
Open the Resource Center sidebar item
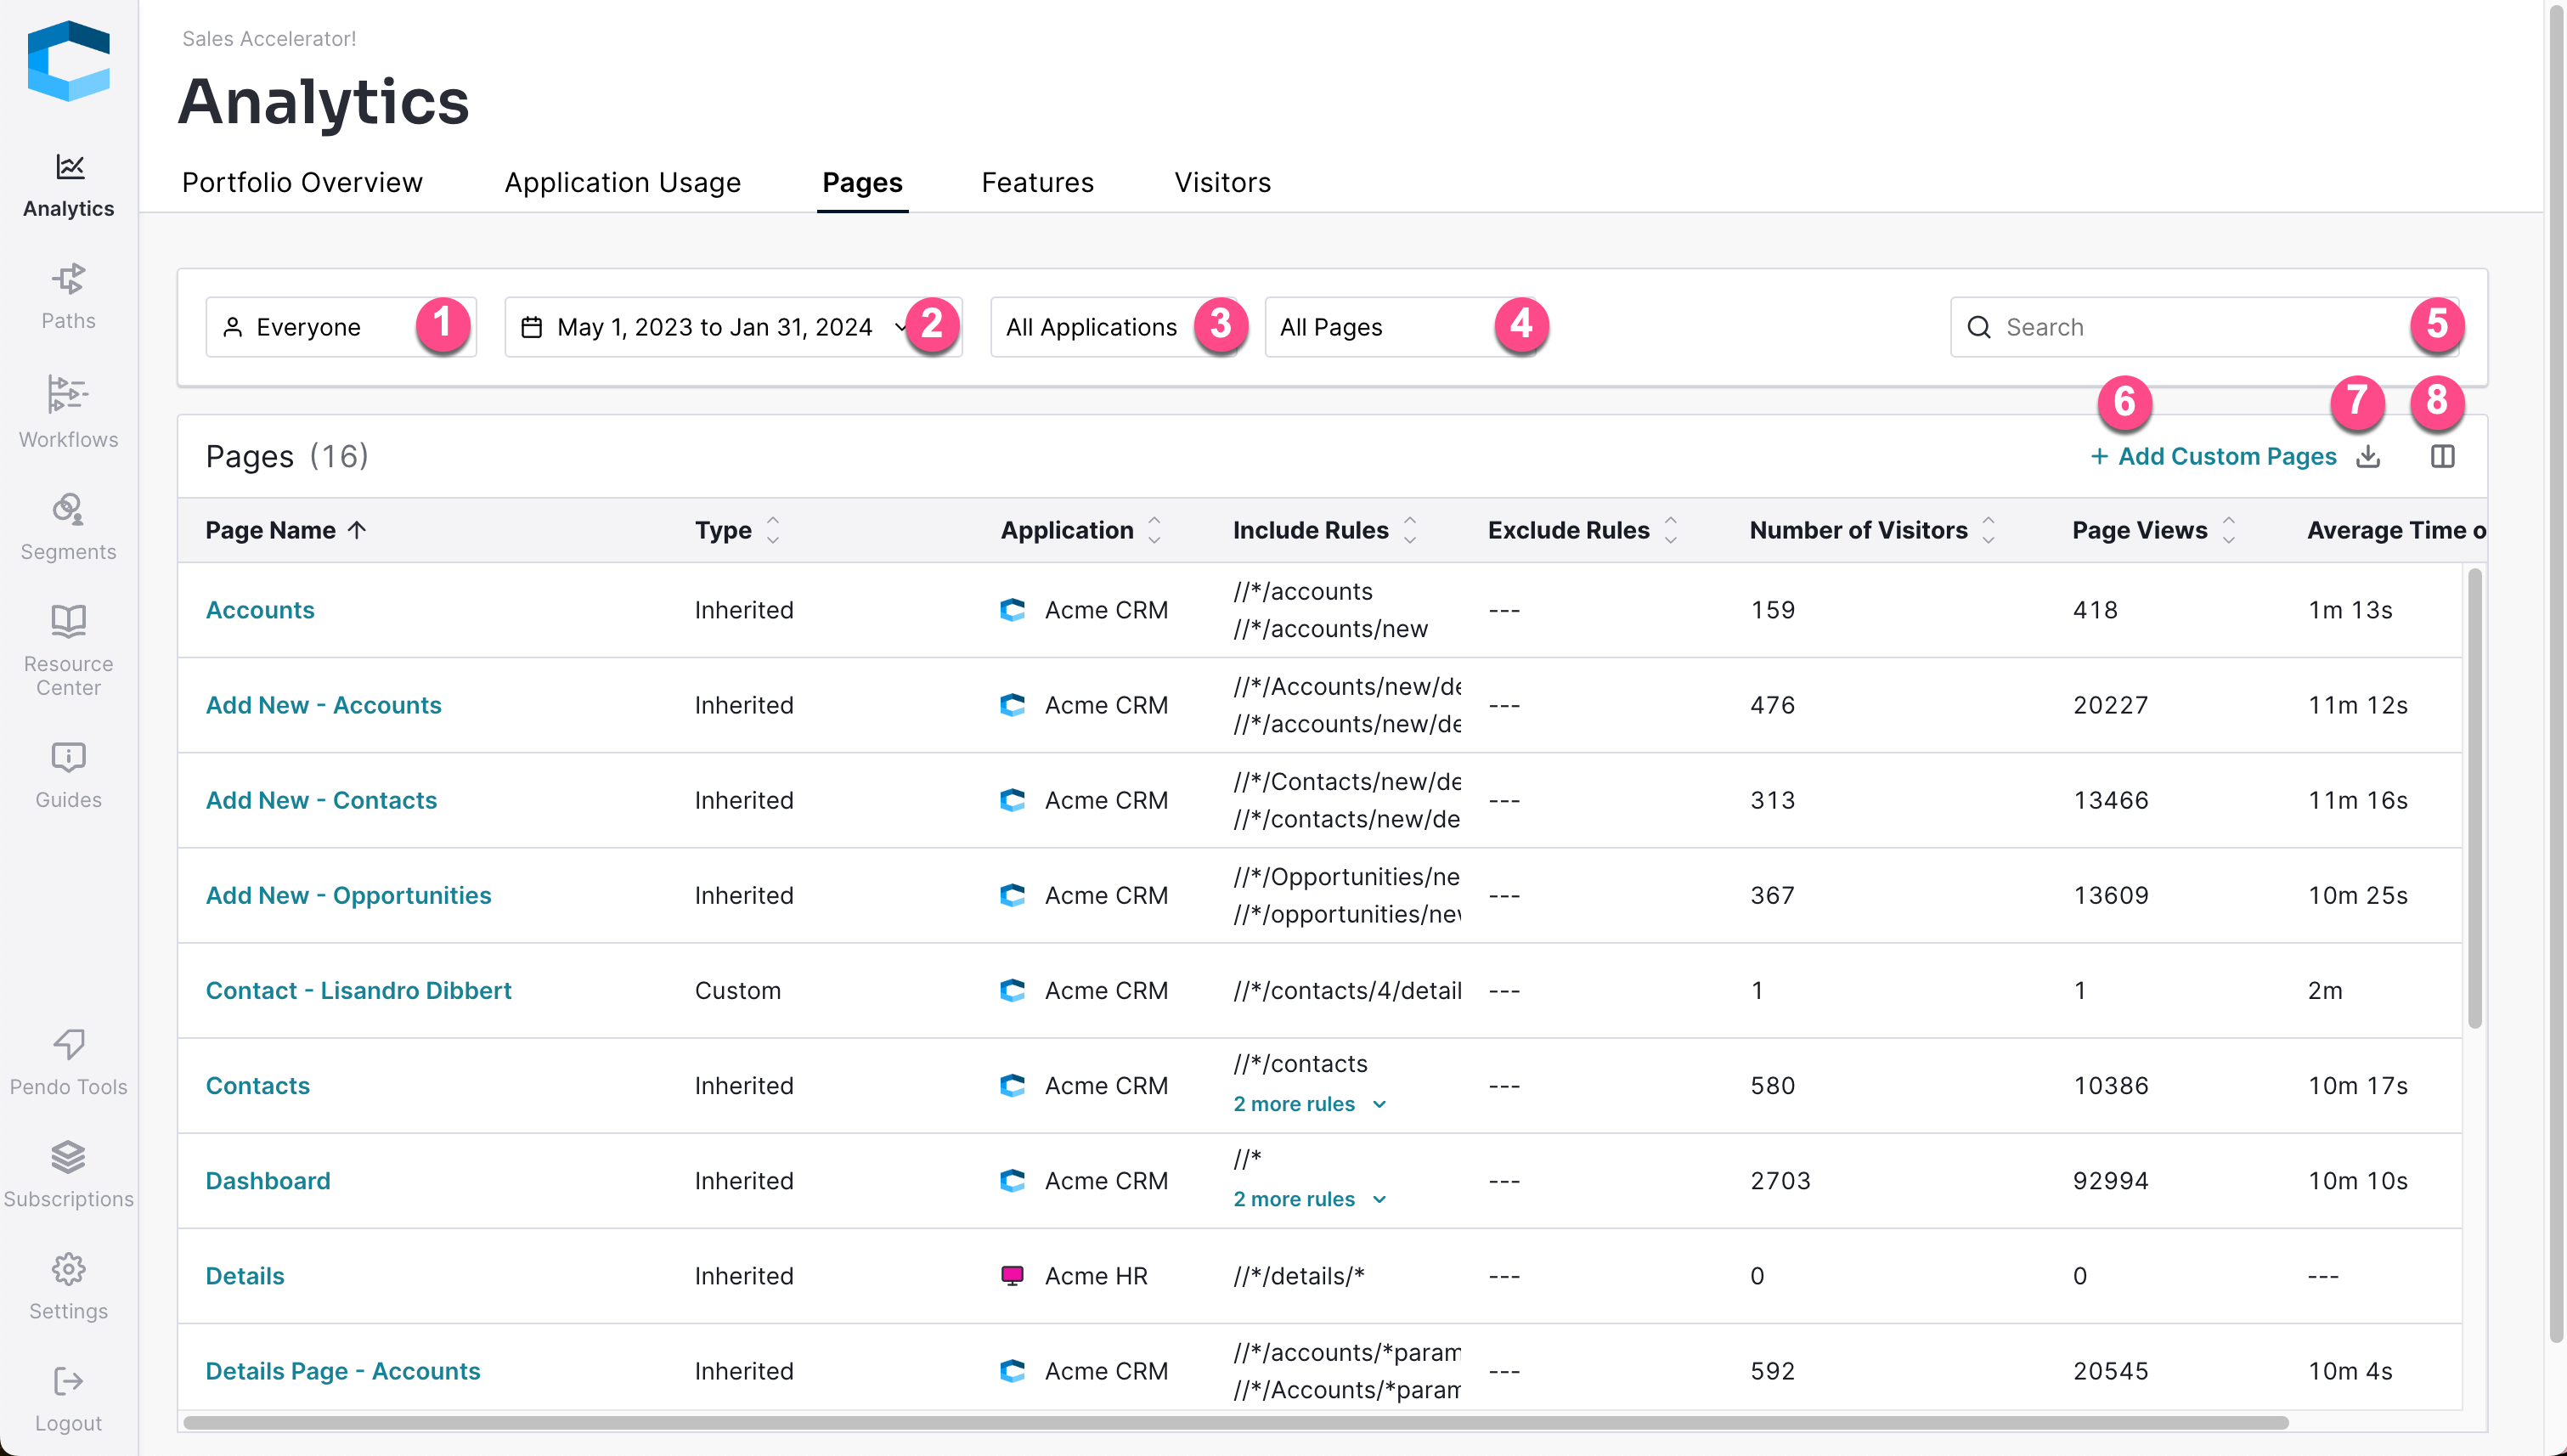[x=68, y=651]
